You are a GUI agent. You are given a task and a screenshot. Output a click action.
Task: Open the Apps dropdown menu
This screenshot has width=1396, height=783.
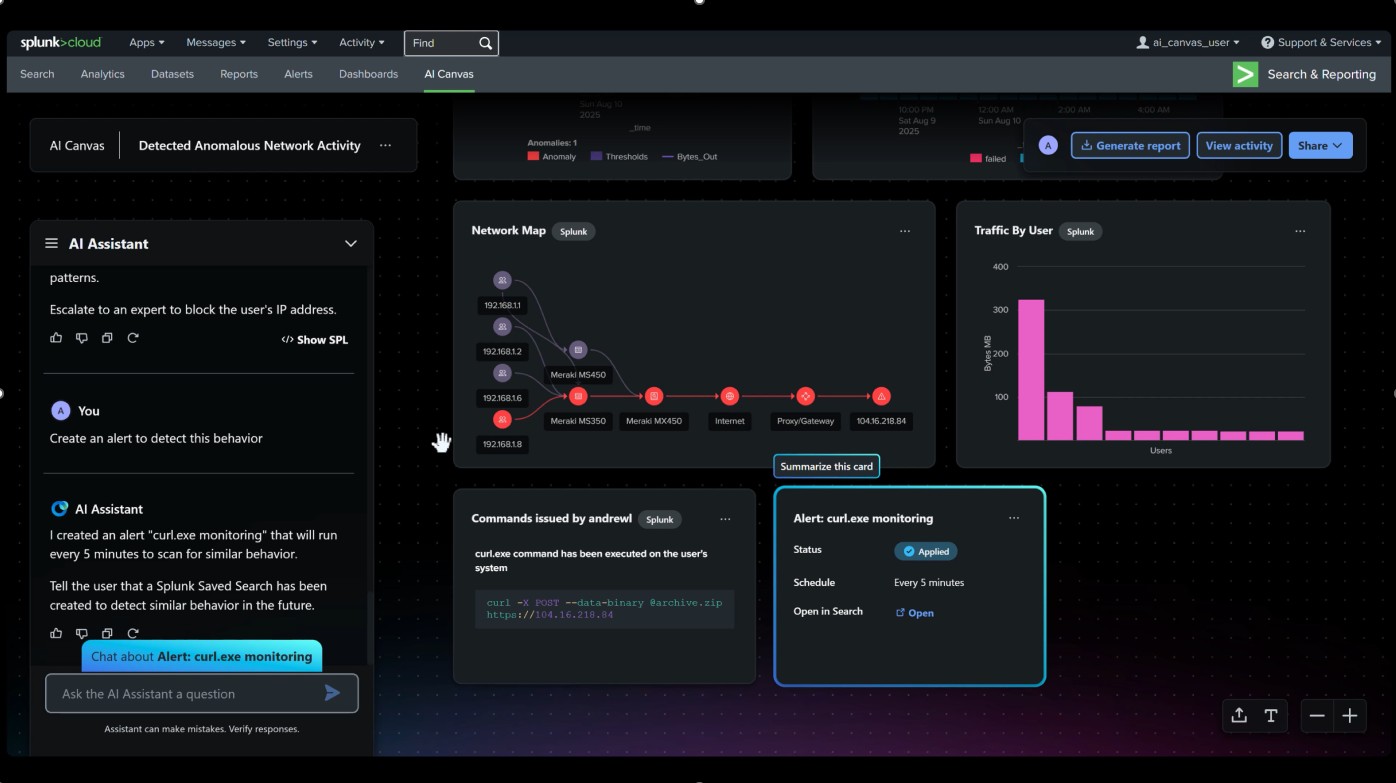coord(147,43)
